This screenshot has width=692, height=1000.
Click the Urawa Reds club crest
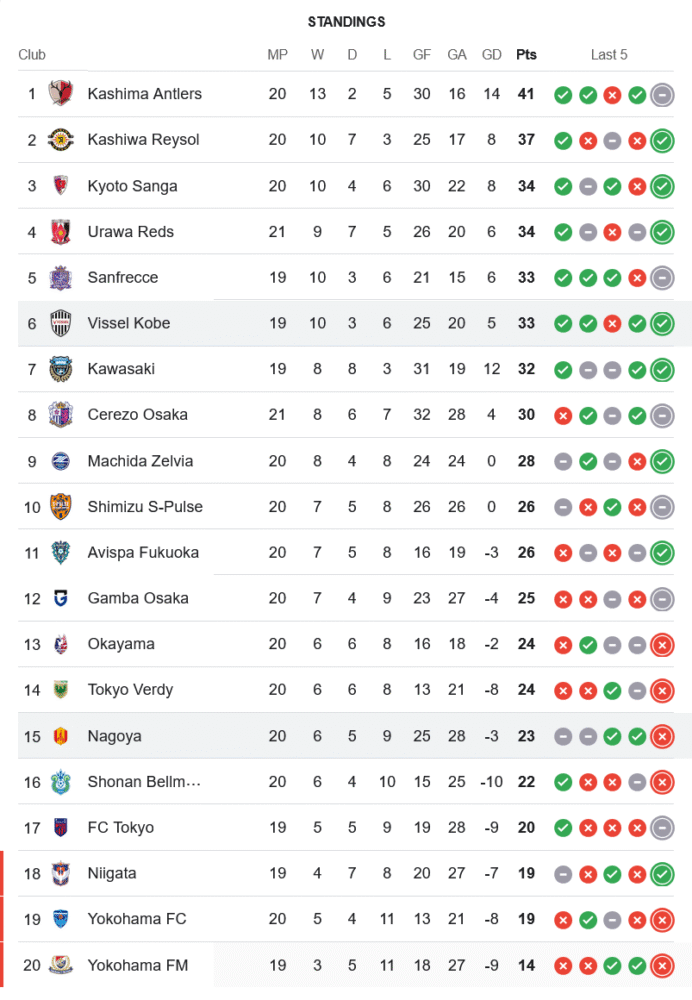61,232
